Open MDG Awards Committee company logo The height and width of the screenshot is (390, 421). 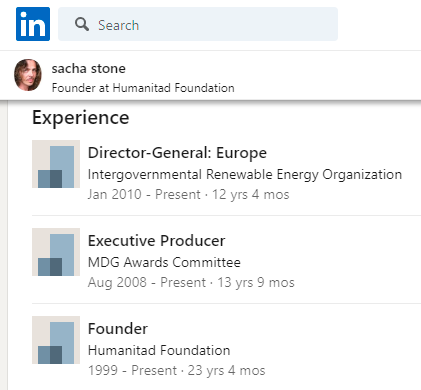tap(56, 252)
